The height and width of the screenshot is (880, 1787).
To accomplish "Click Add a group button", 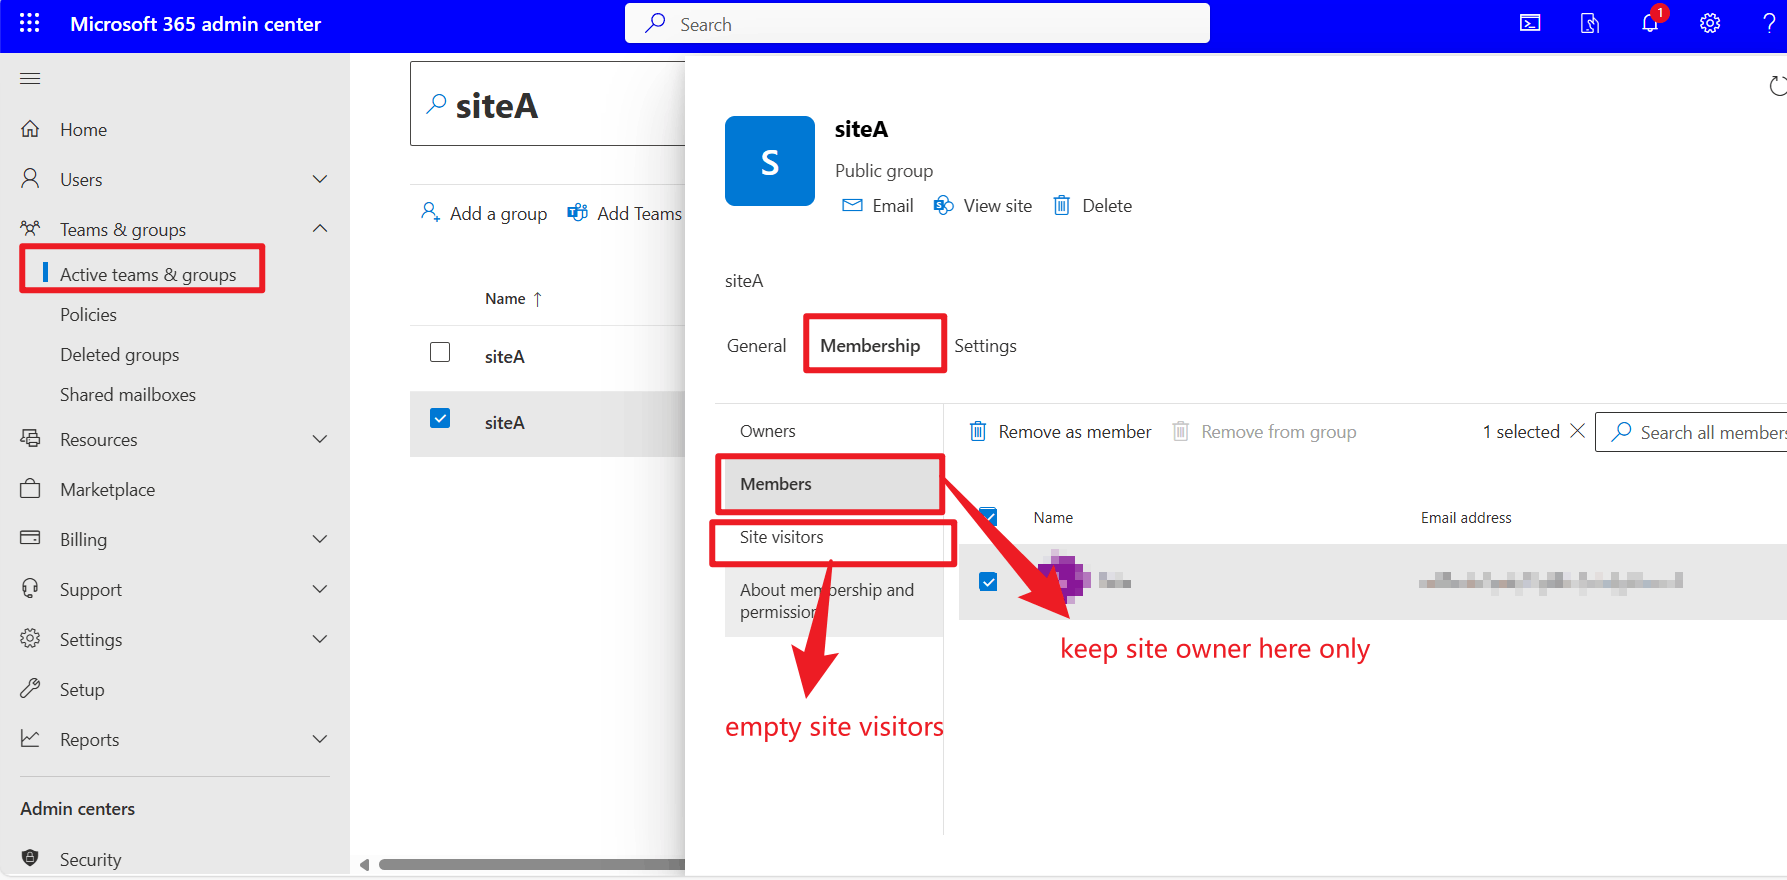I will point(484,213).
